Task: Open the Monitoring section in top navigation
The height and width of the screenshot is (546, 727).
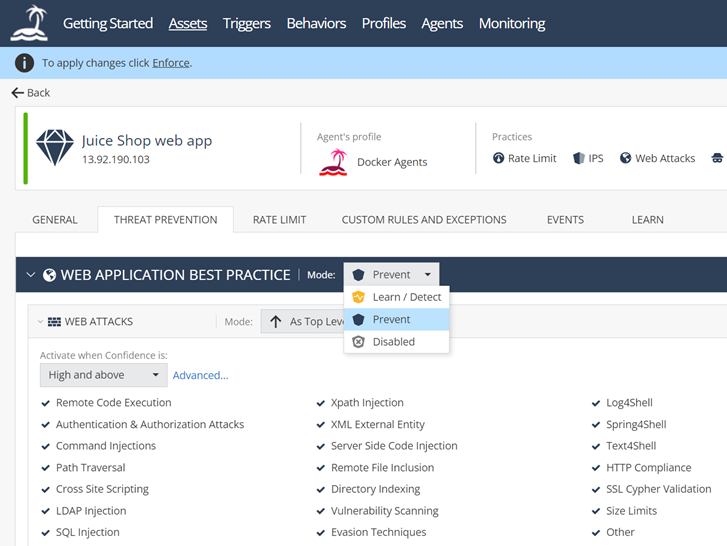Action: (x=511, y=23)
